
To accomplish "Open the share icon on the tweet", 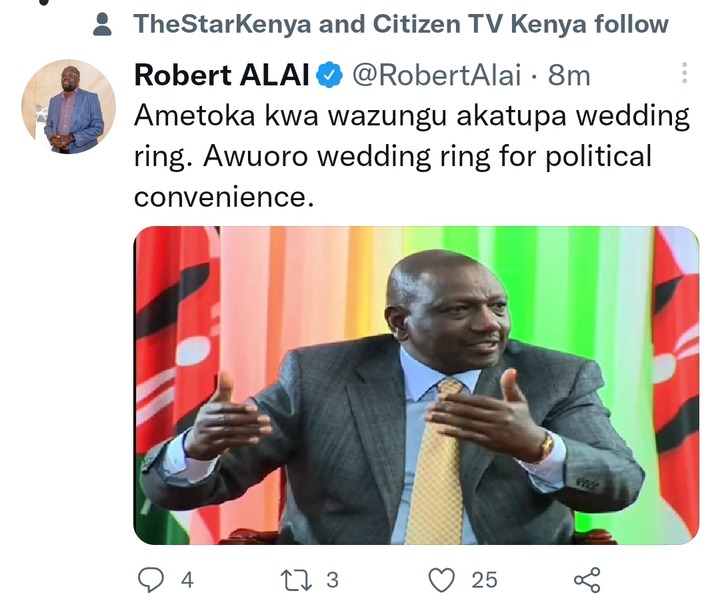I will pos(587,580).
